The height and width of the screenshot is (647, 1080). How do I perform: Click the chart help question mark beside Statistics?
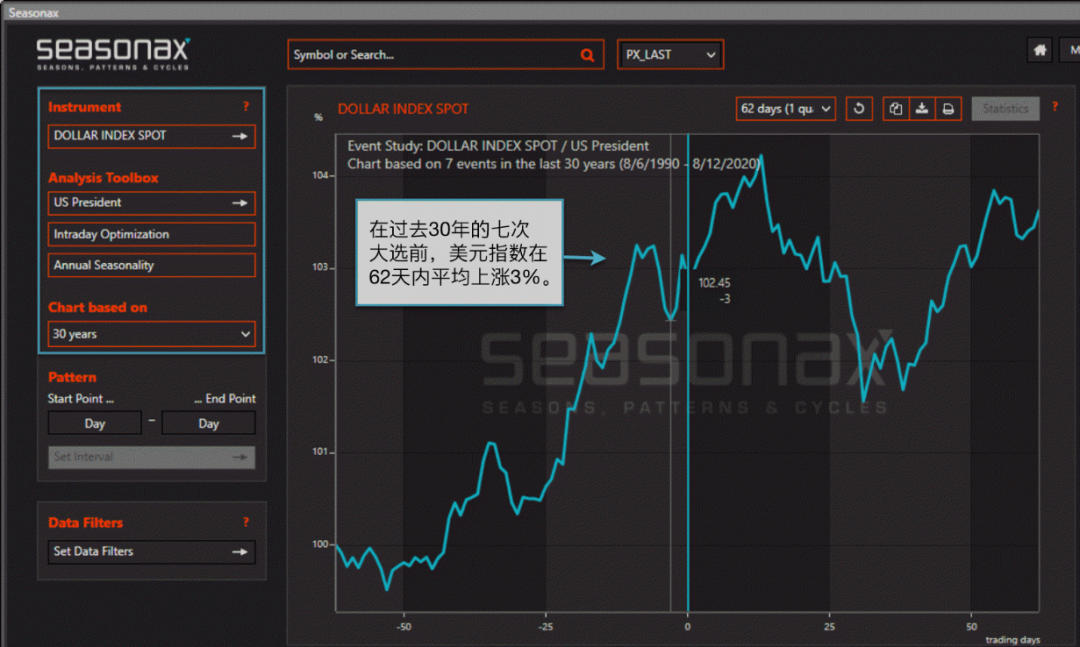pyautogui.click(x=1055, y=107)
